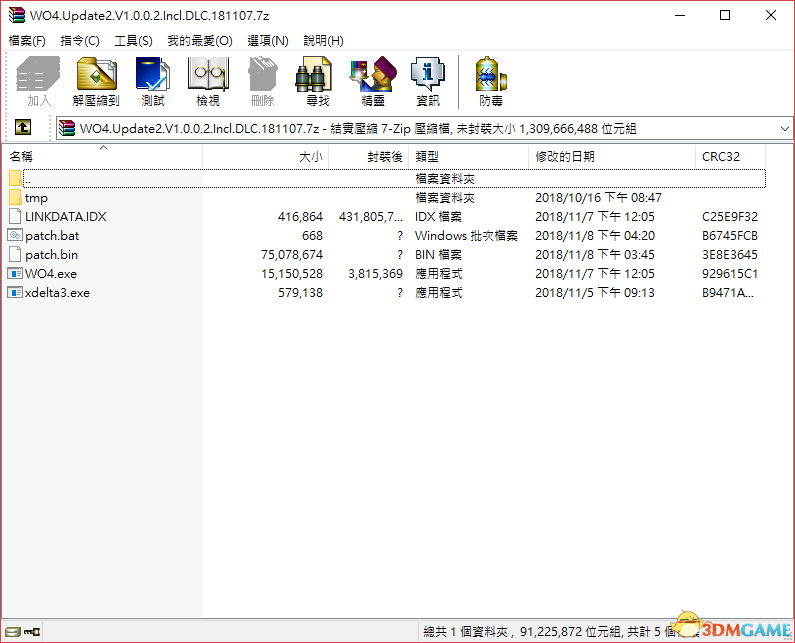Select the xdelta3.exe application icon
The width and height of the screenshot is (795, 643).
click(15, 293)
